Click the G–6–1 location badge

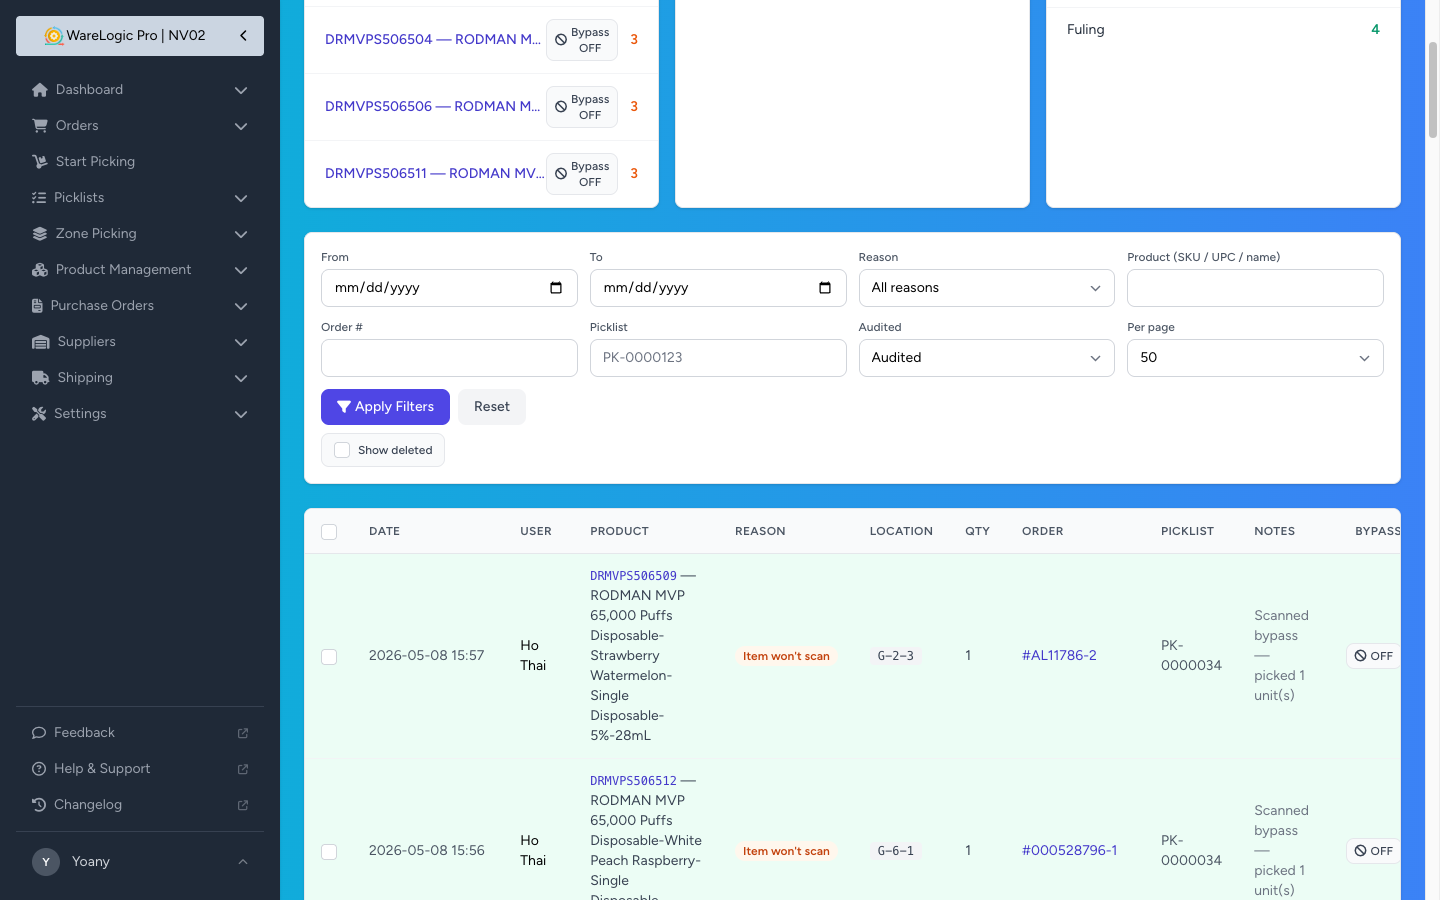click(895, 851)
